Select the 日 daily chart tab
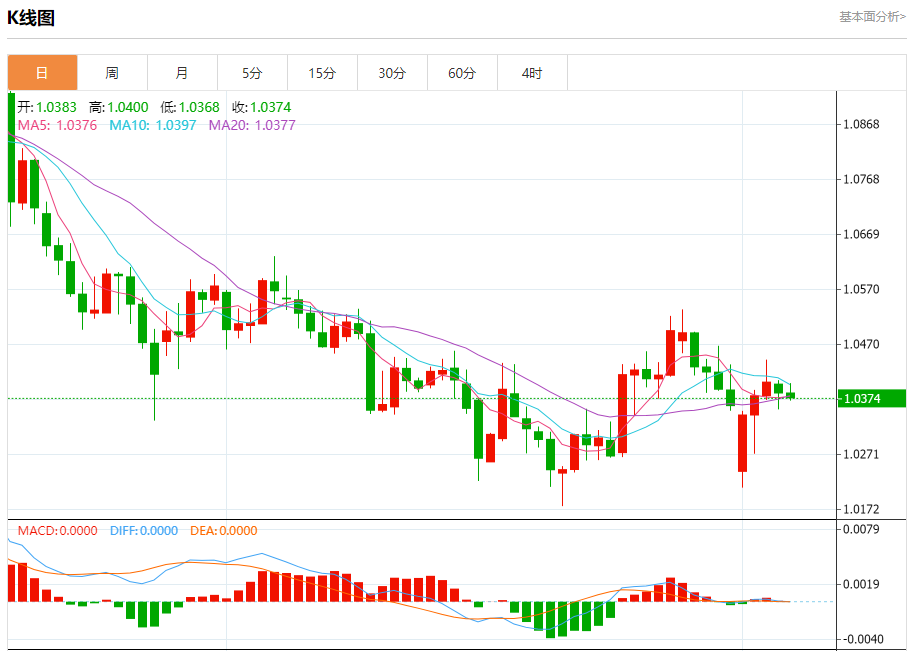The image size is (910, 651). tap(42, 73)
